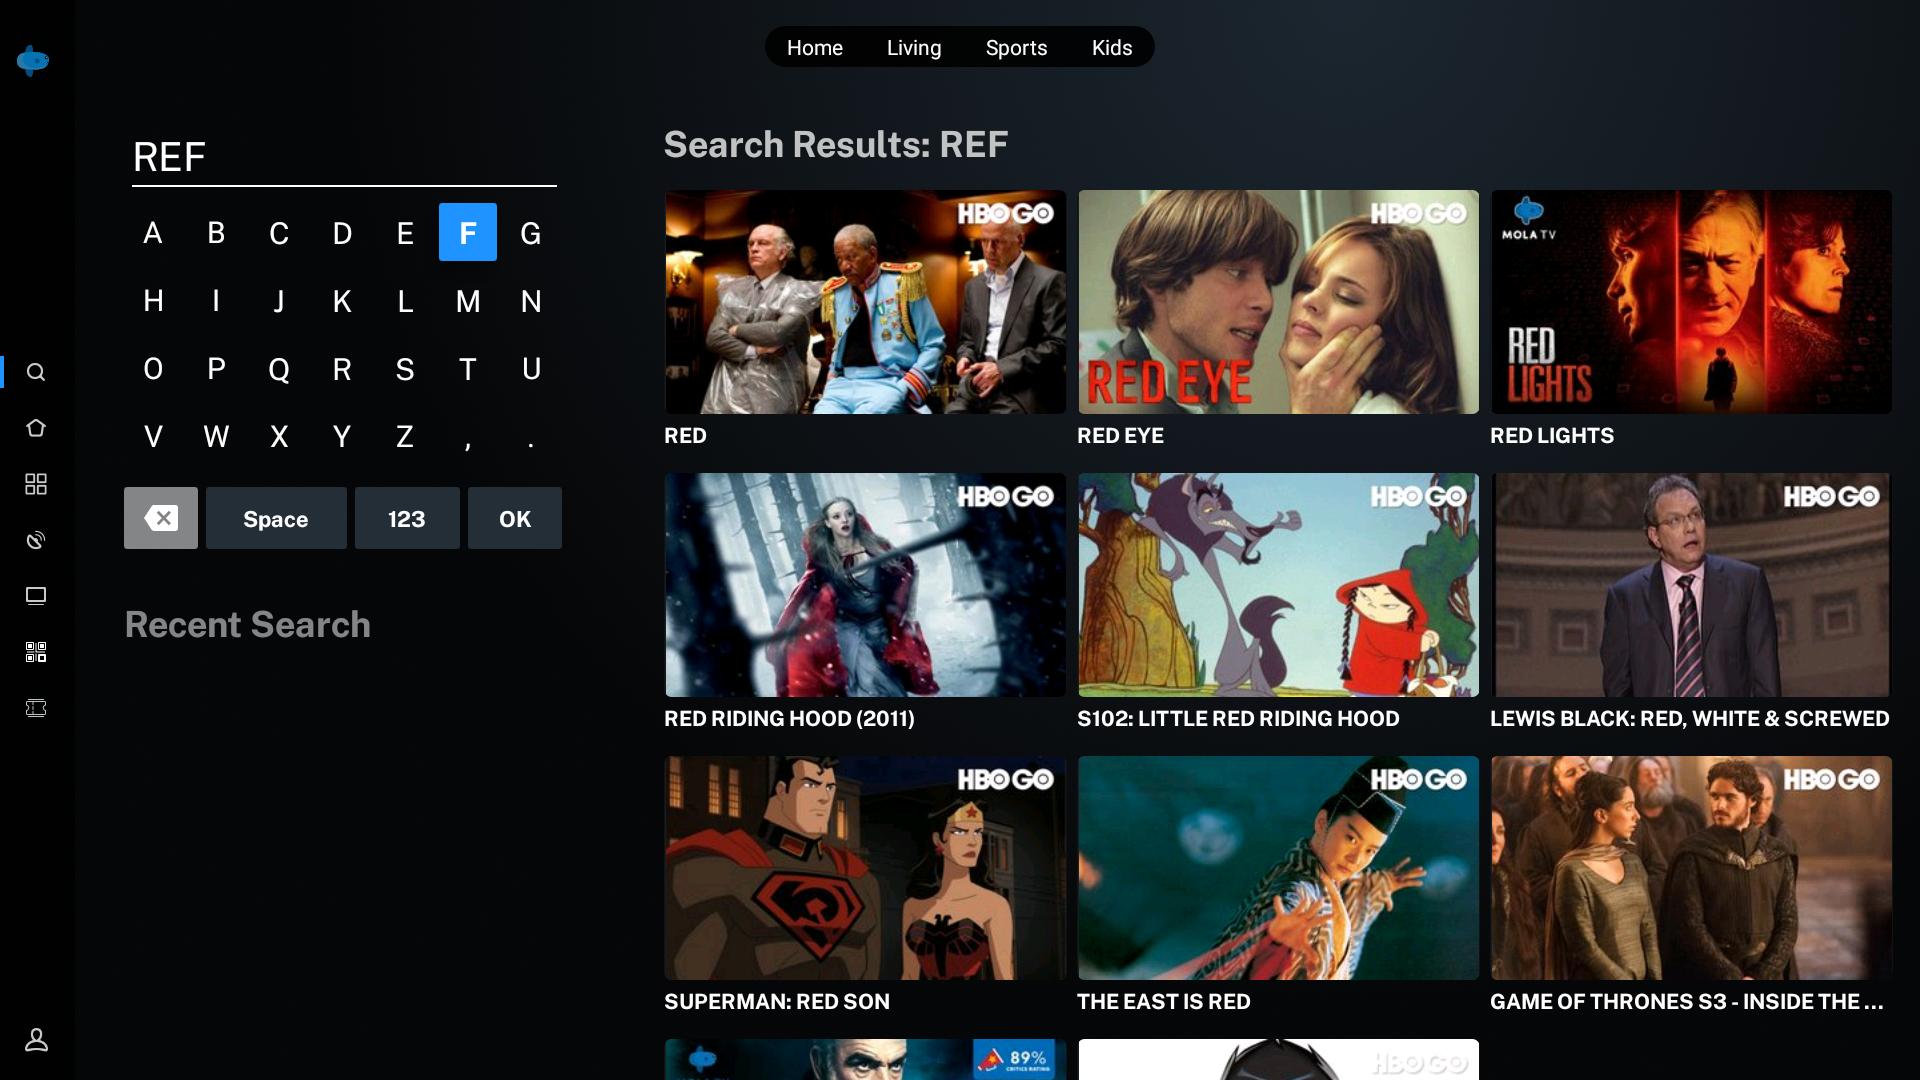Confirm search with OK key
Viewport: 1920px width, 1080px height.
[515, 518]
